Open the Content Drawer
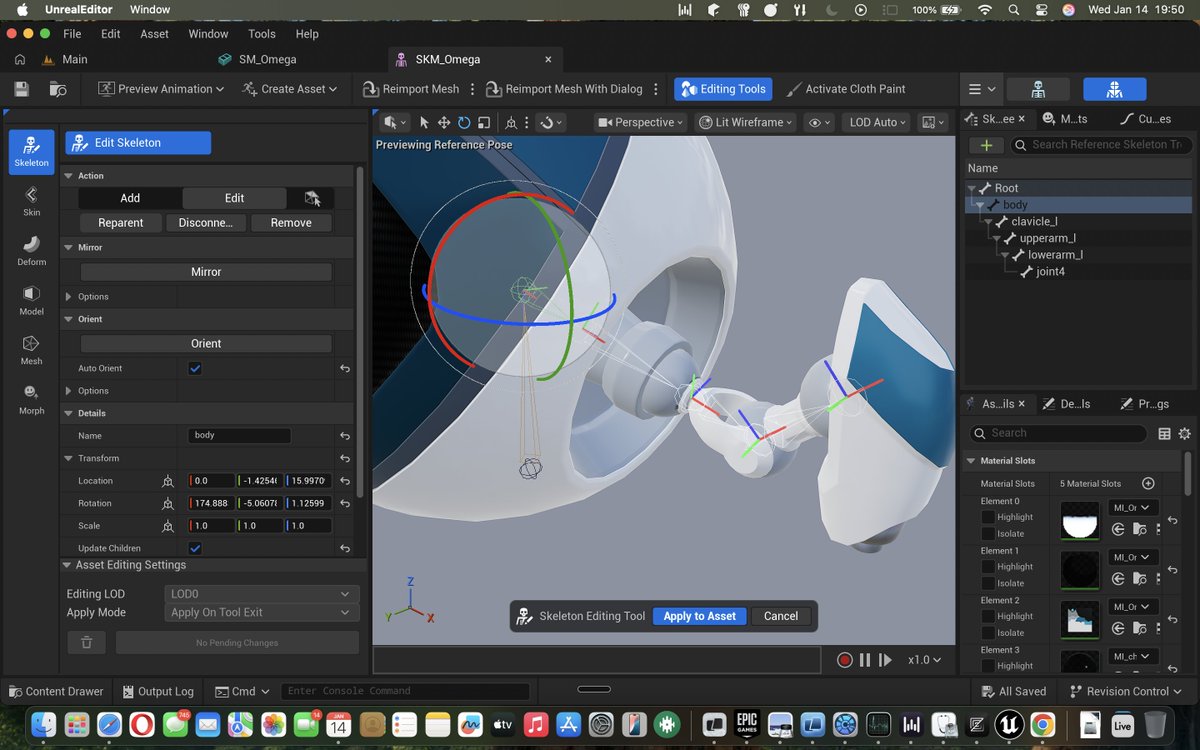 coord(56,691)
